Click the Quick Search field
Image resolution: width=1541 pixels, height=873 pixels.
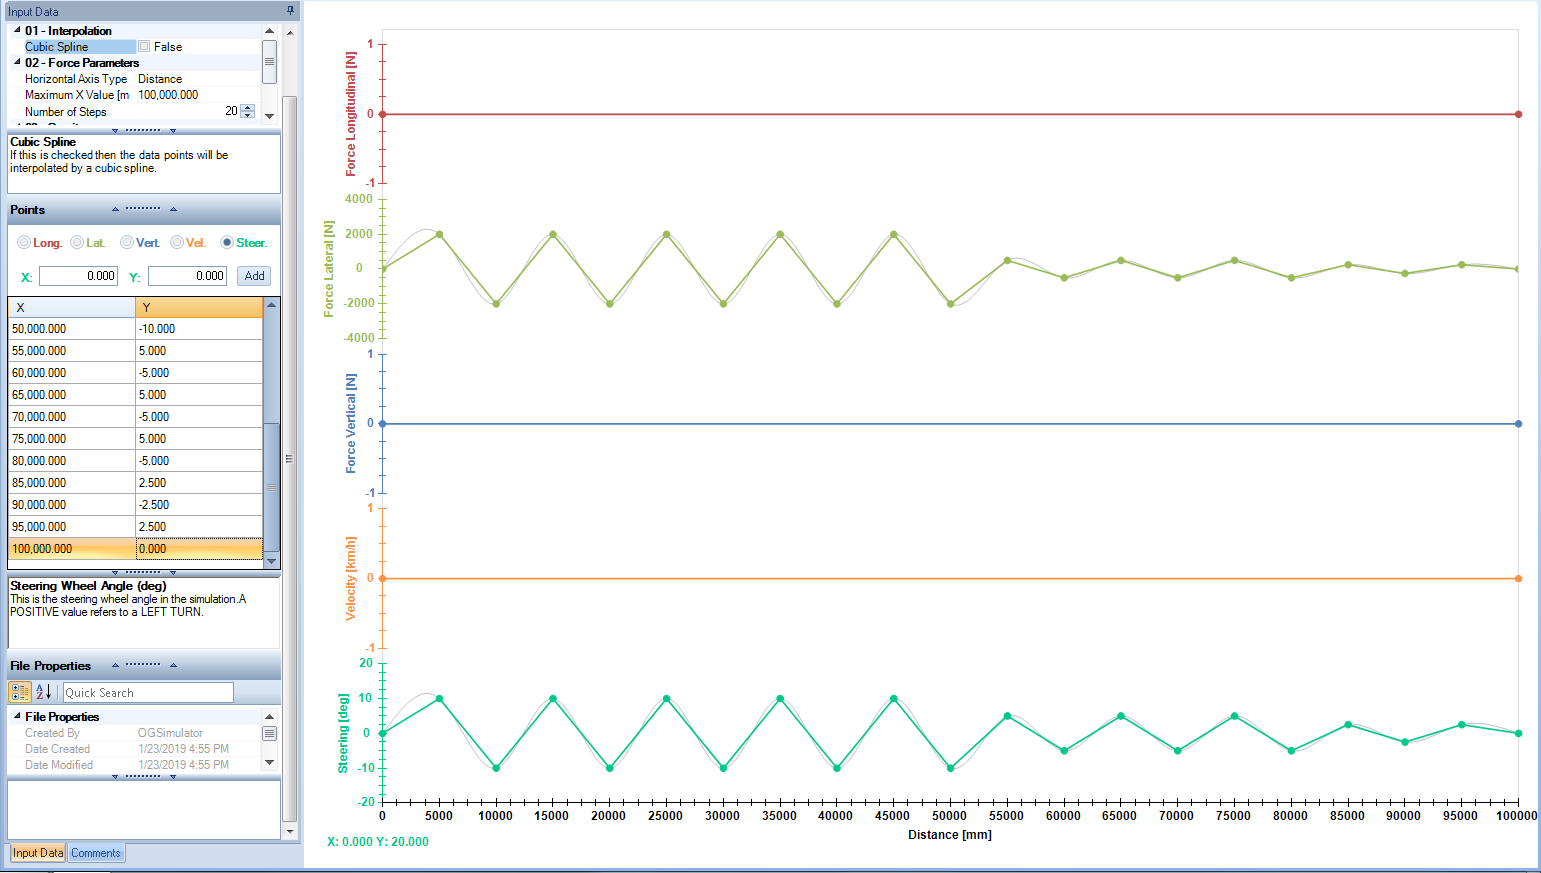148,692
